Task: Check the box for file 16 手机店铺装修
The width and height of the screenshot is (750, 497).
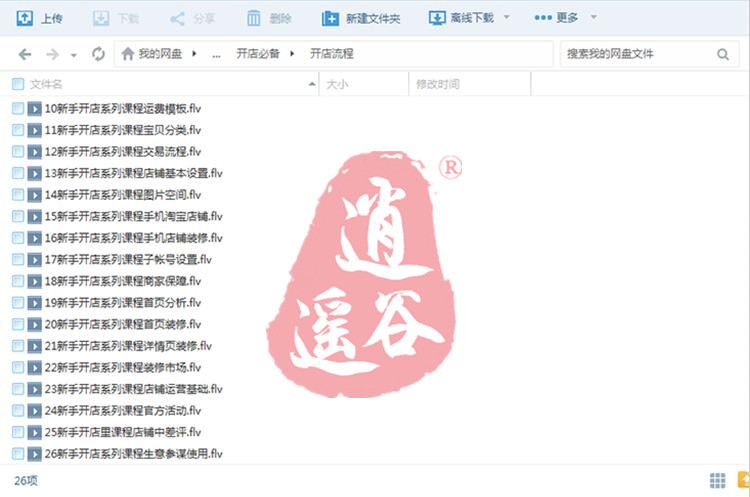Action: 18,238
